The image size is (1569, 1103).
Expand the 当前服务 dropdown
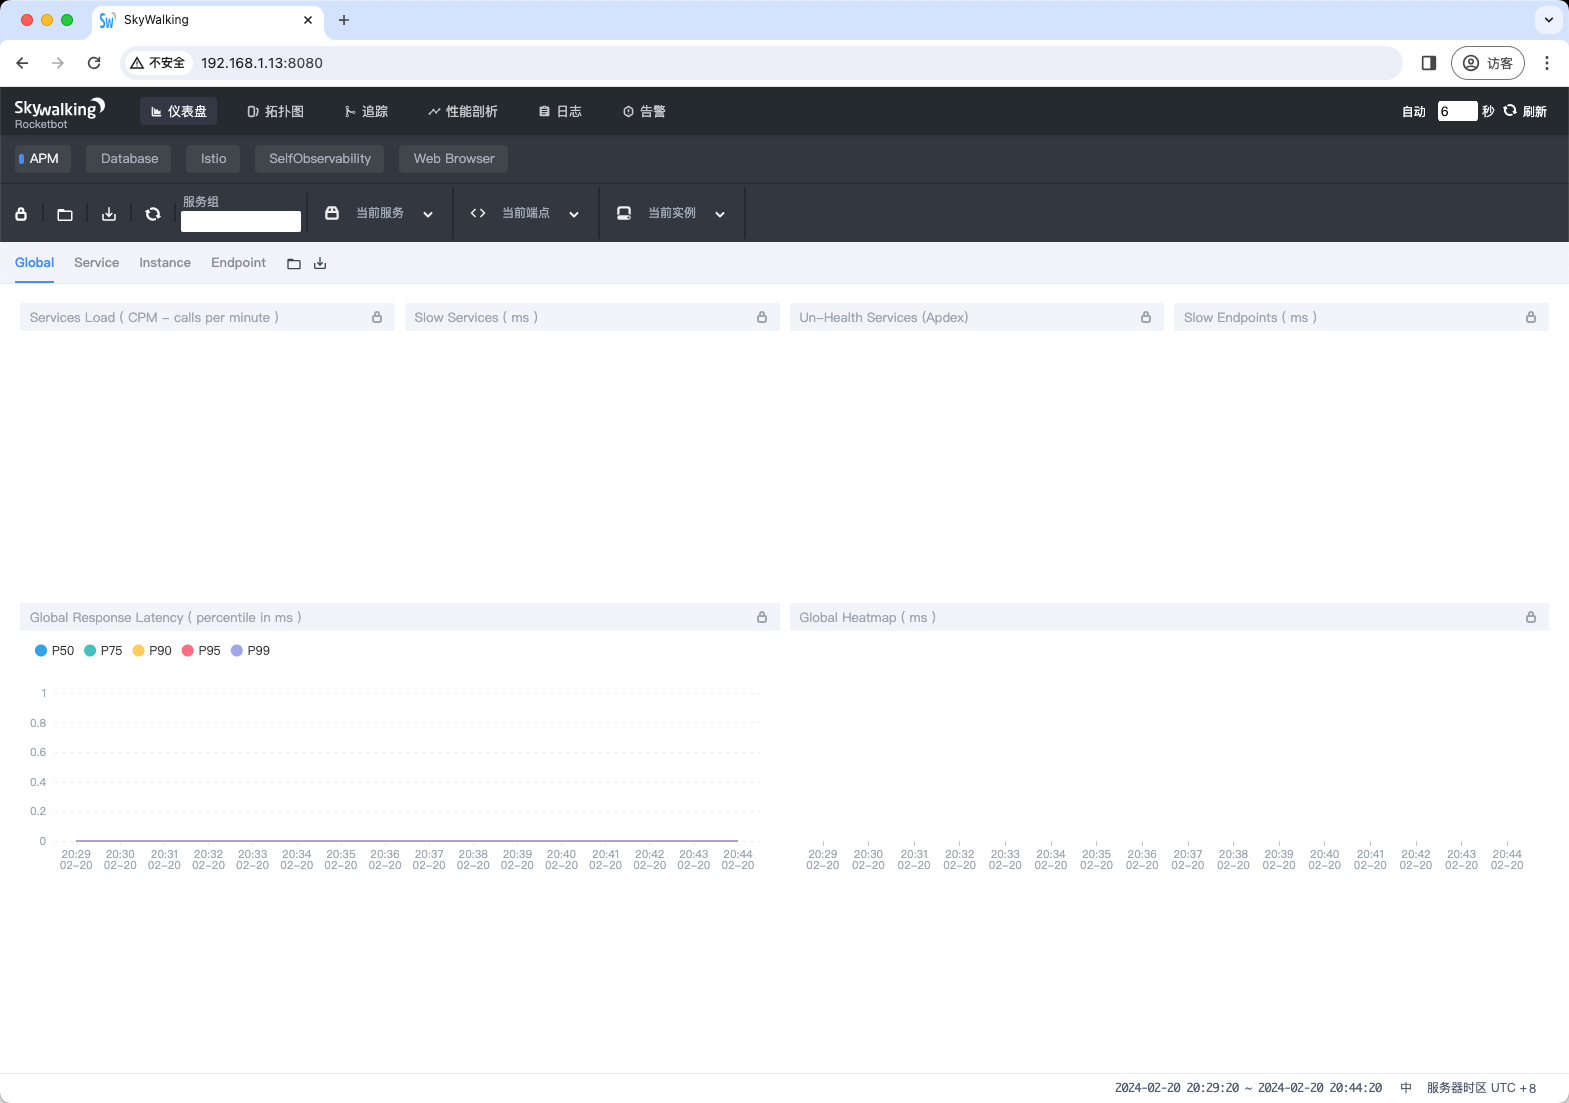coord(428,214)
